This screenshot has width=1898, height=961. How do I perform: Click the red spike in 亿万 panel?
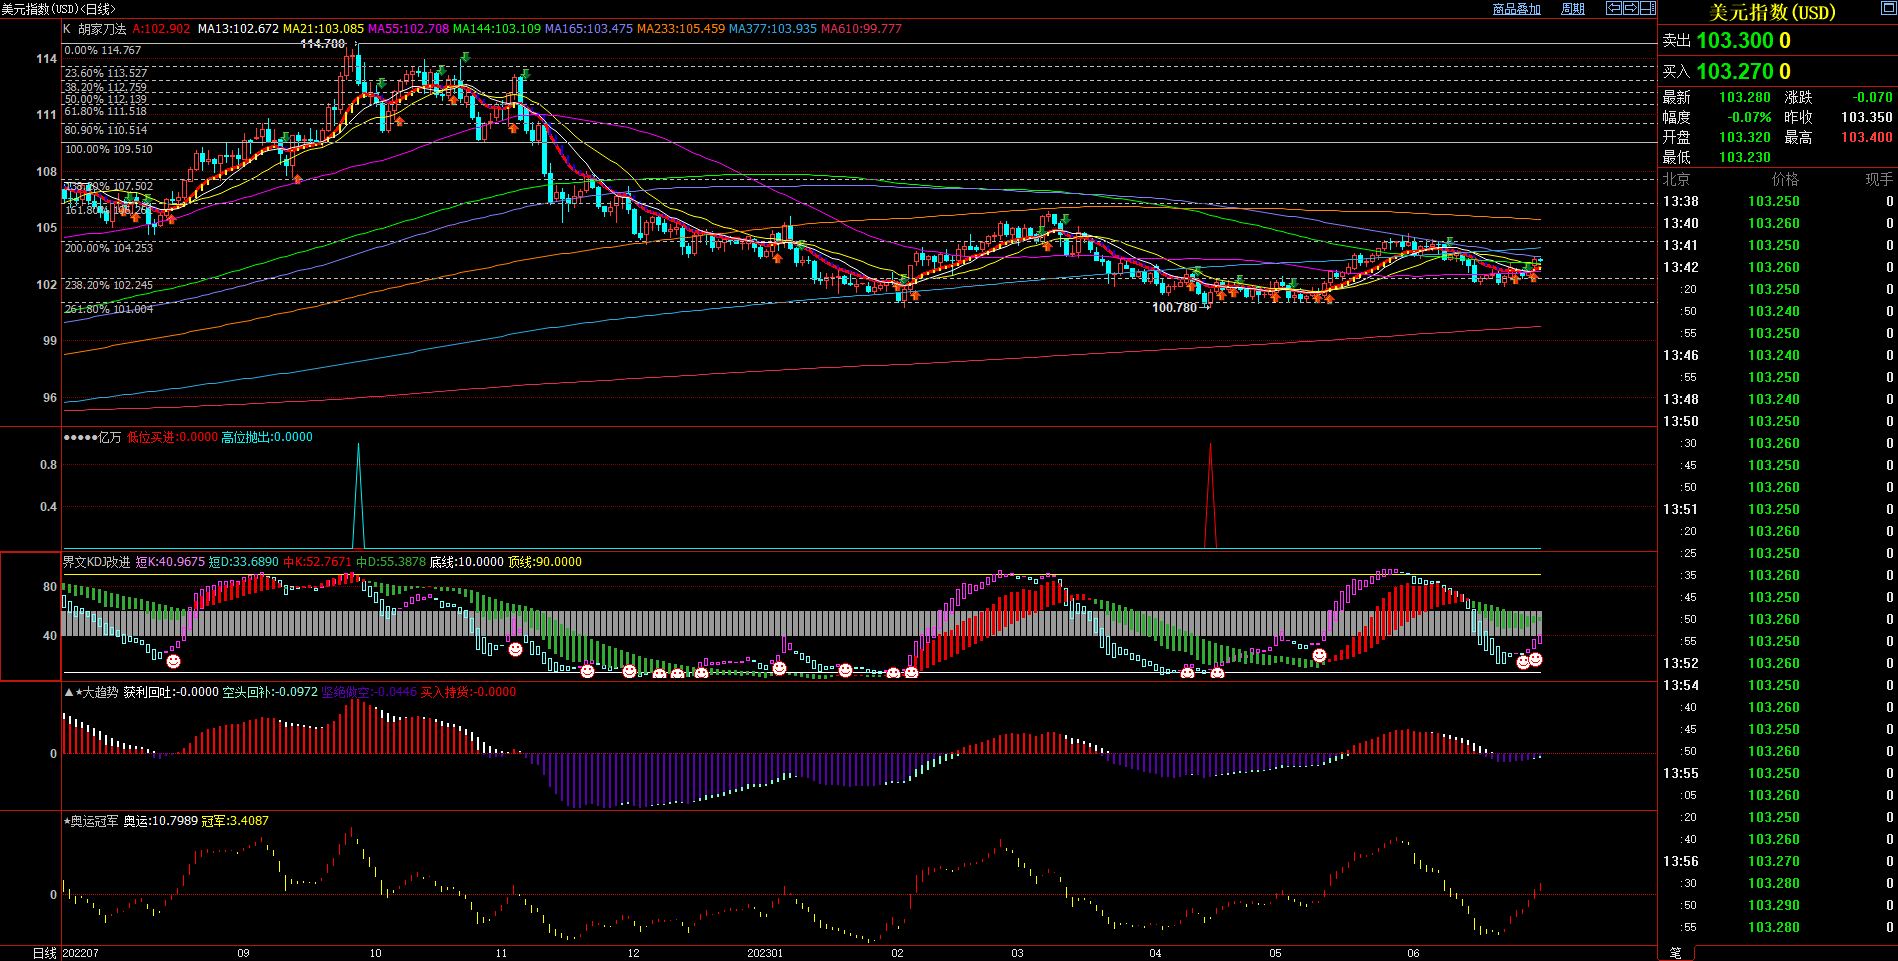1210,490
